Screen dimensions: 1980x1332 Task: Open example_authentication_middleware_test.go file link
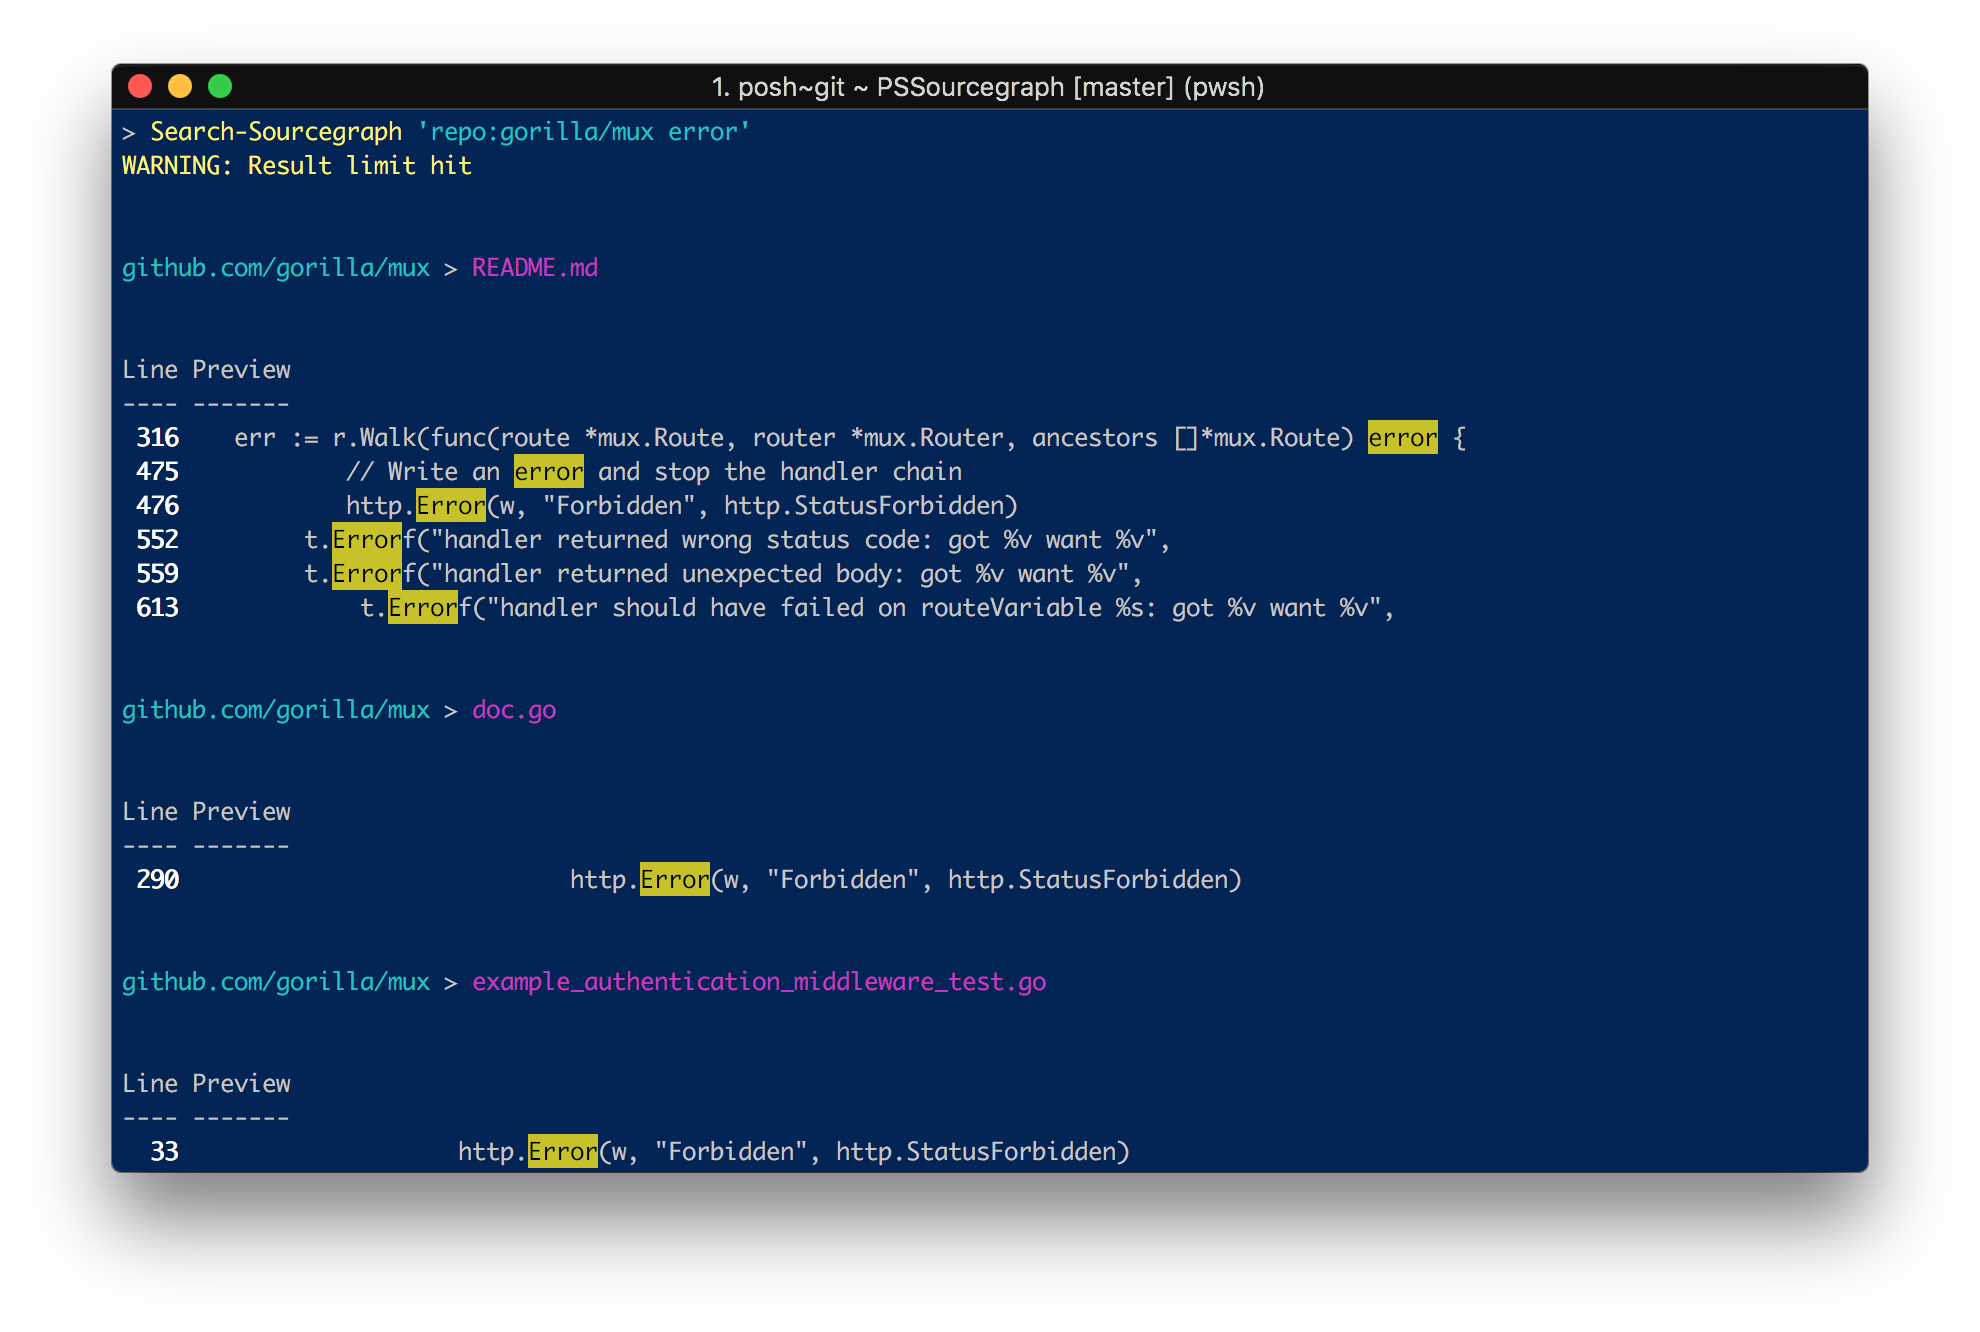(x=758, y=982)
